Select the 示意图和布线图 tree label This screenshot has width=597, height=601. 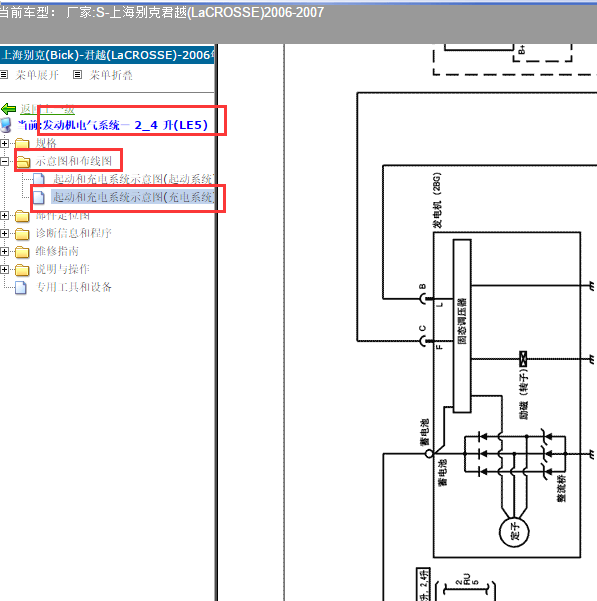tap(74, 161)
